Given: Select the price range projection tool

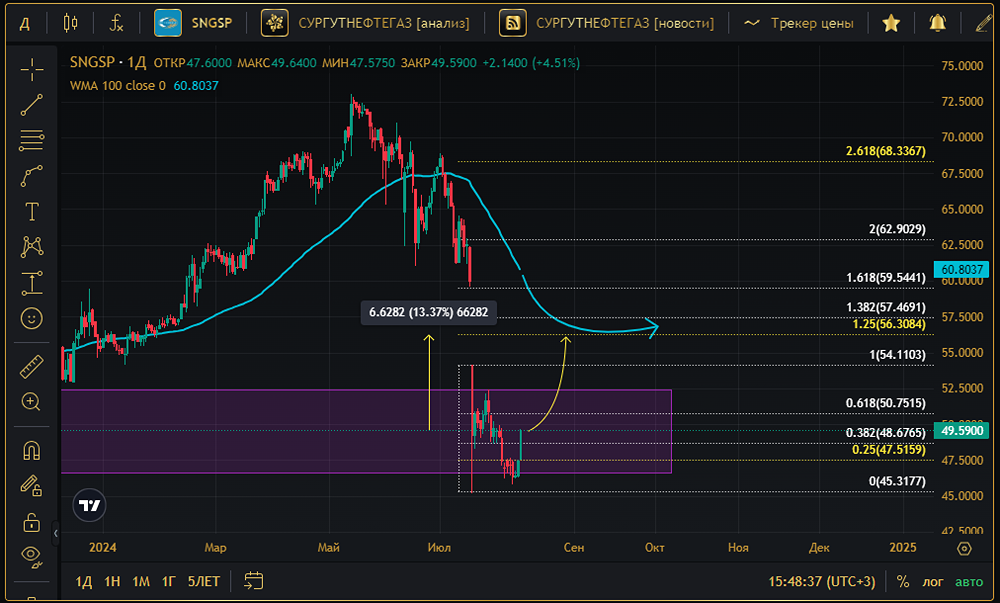Looking at the screenshot, I should (x=32, y=282).
